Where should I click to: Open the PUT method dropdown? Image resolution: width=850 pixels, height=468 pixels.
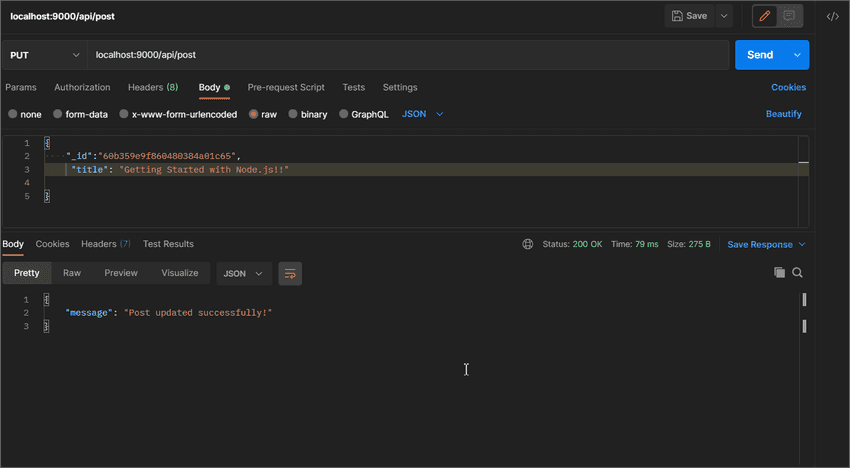coord(45,55)
